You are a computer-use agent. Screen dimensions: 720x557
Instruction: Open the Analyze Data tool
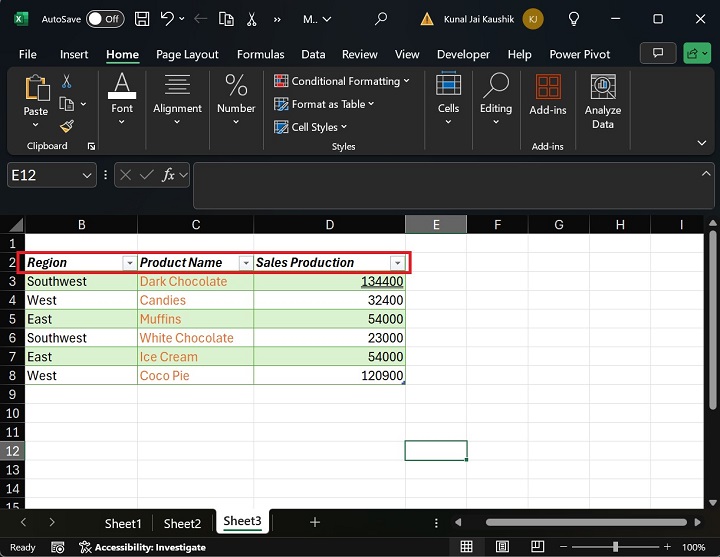(x=602, y=101)
